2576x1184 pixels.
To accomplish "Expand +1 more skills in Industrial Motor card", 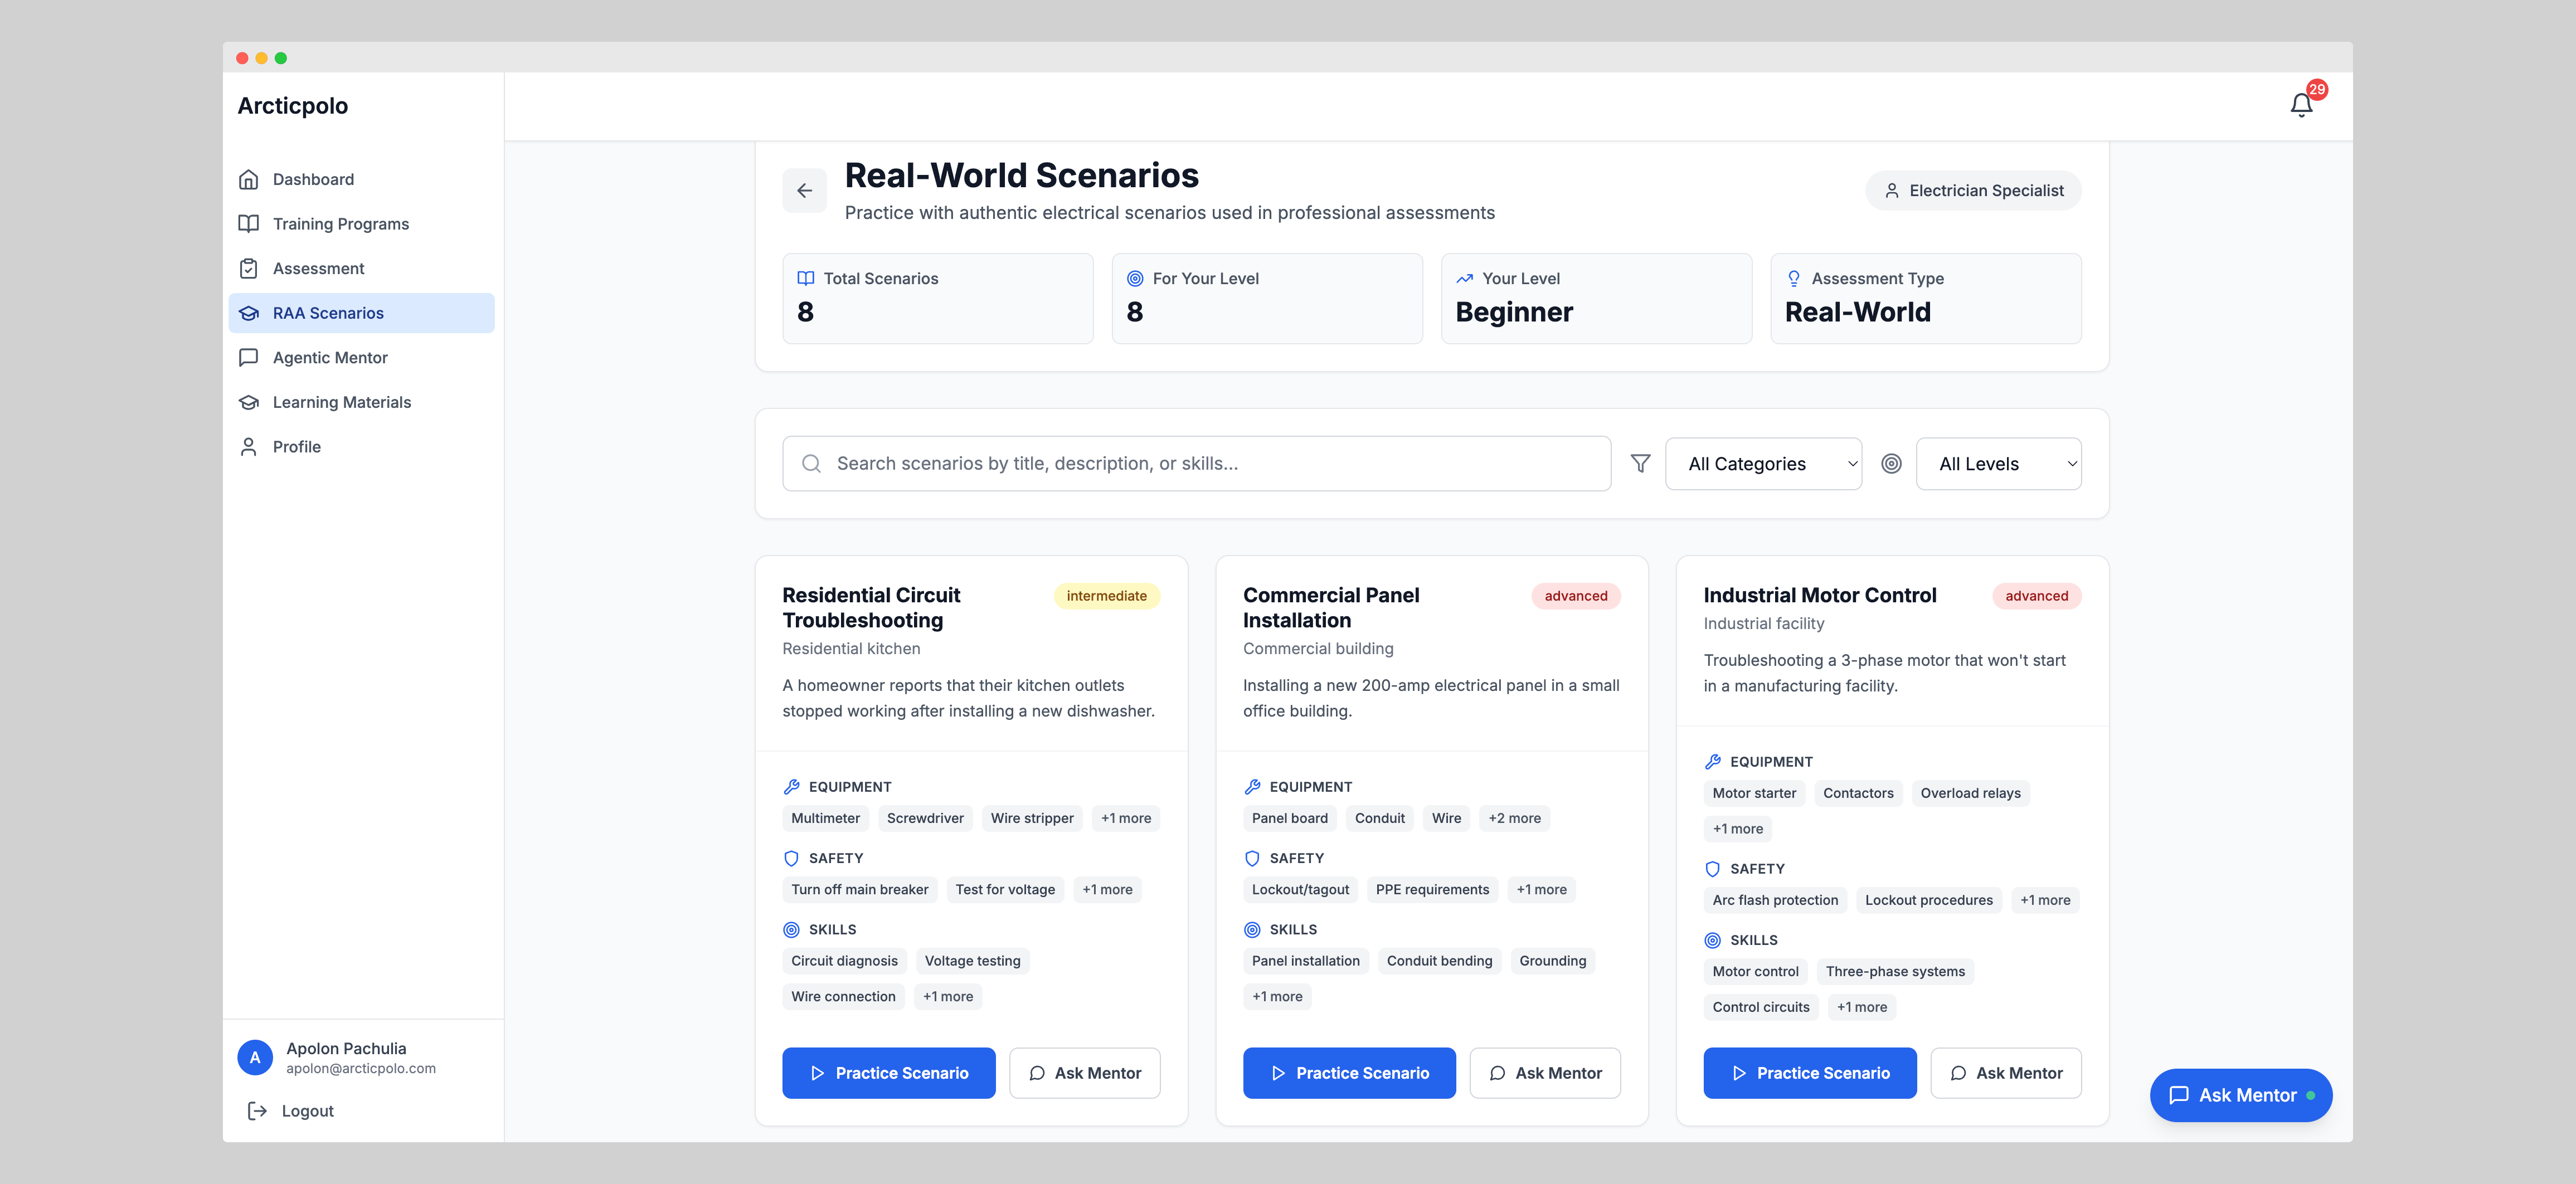I will click(x=1861, y=1007).
